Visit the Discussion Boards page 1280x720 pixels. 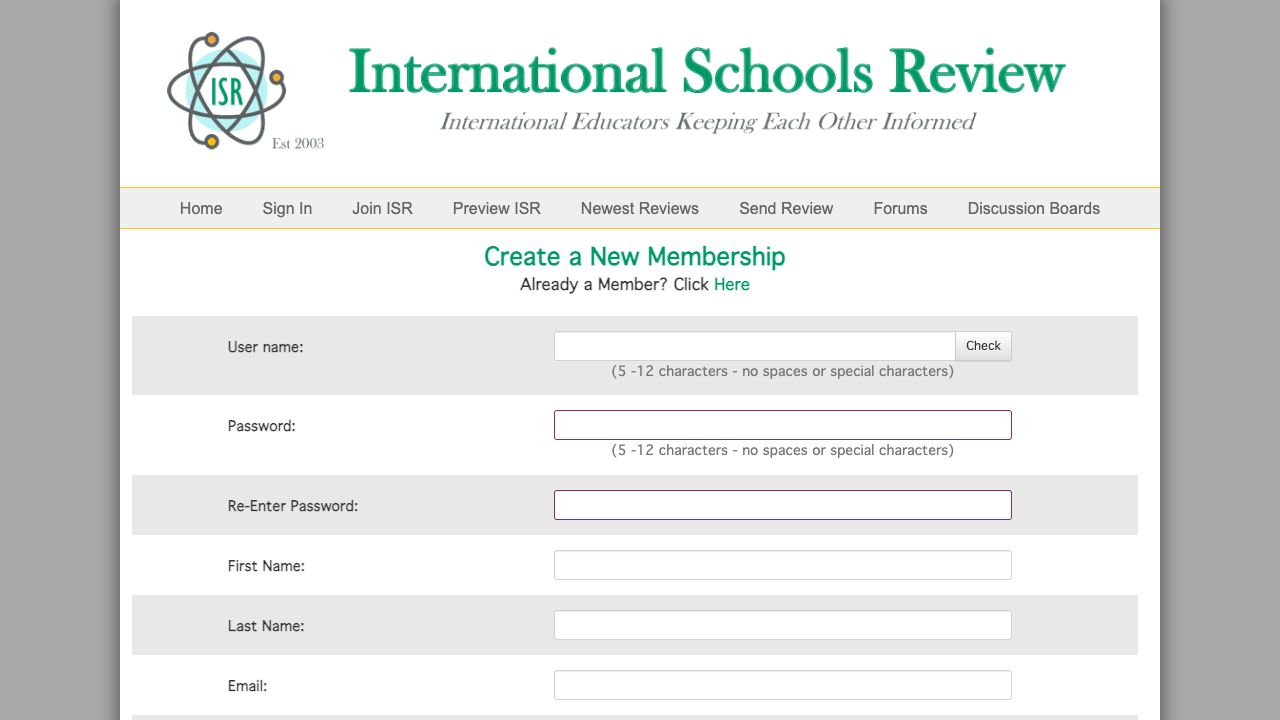pyautogui.click(x=1033, y=208)
